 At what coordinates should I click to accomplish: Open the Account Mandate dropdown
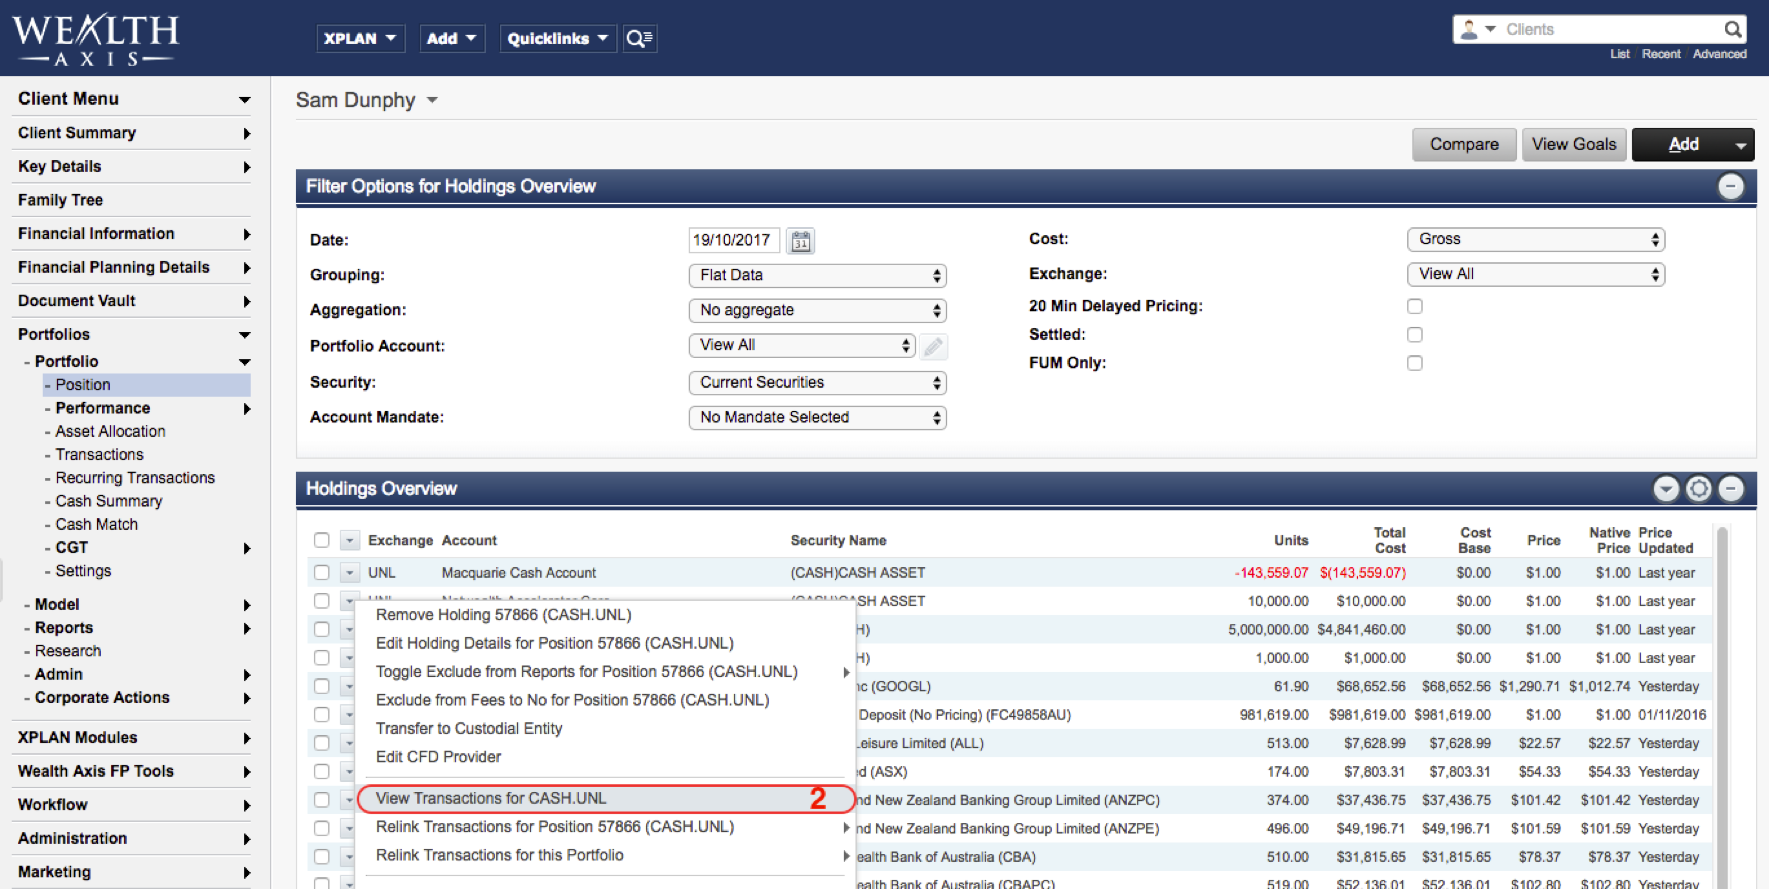[817, 417]
